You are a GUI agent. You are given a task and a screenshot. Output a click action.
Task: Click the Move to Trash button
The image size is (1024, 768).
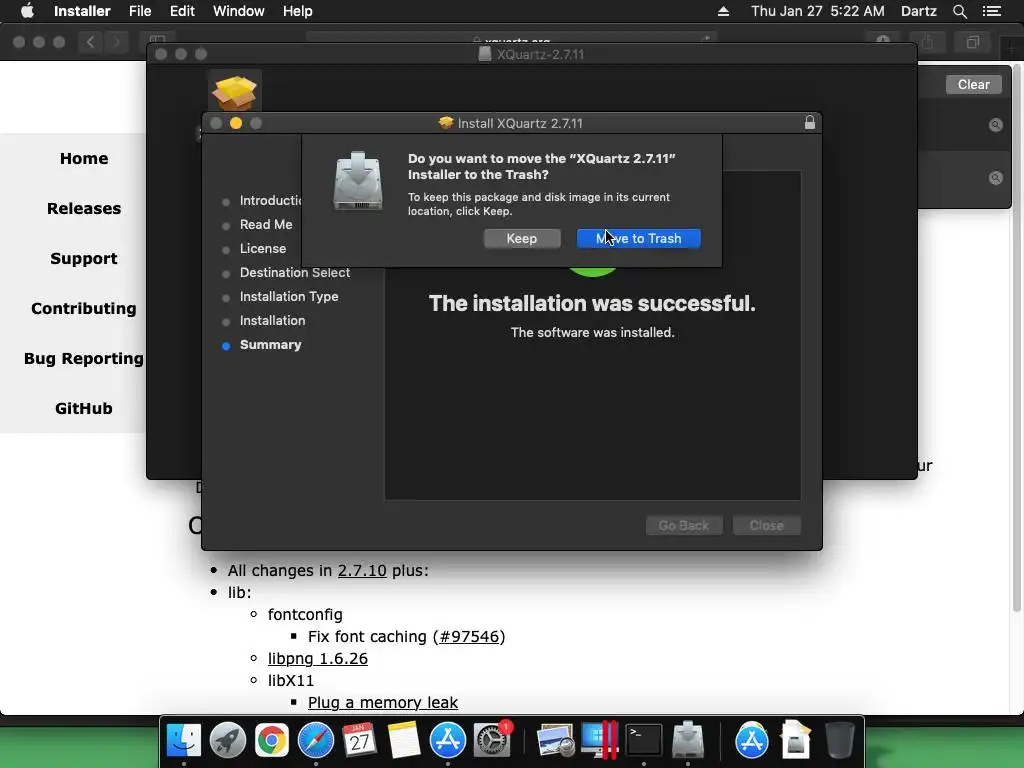click(638, 238)
